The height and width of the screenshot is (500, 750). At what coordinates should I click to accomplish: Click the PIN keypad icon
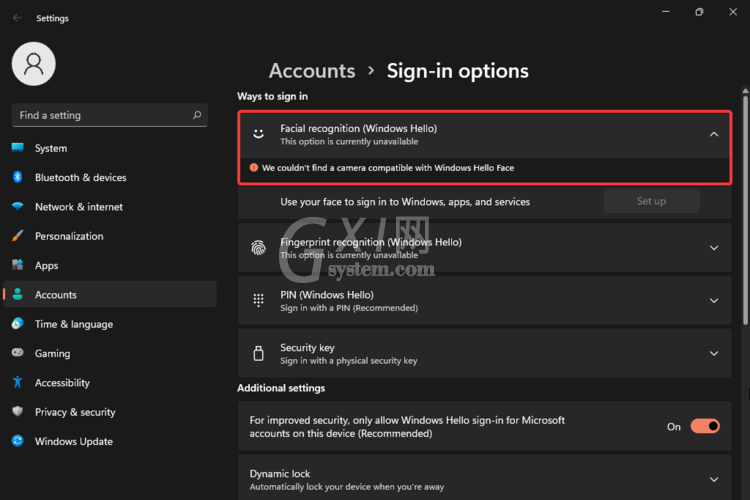pos(258,300)
